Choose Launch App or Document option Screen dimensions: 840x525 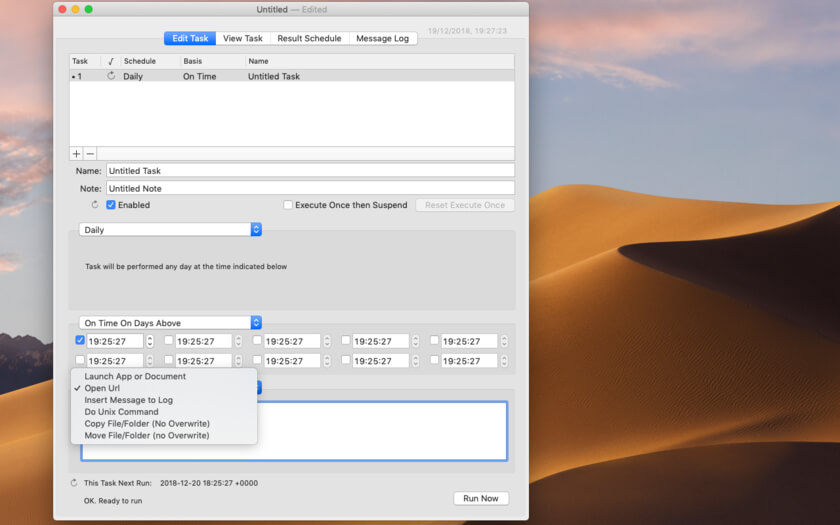135,377
